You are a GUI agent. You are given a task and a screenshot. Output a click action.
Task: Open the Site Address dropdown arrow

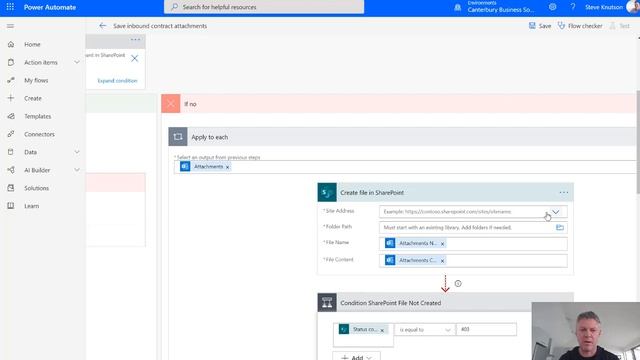point(556,212)
